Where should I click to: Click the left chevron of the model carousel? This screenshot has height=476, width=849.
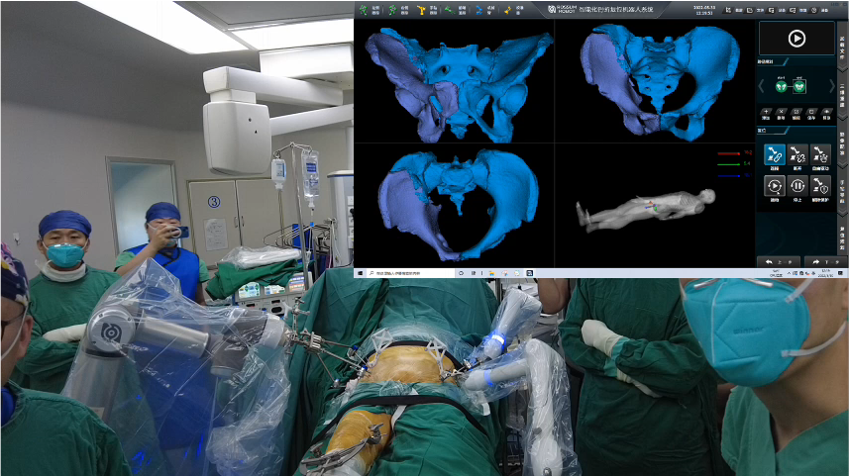(761, 86)
